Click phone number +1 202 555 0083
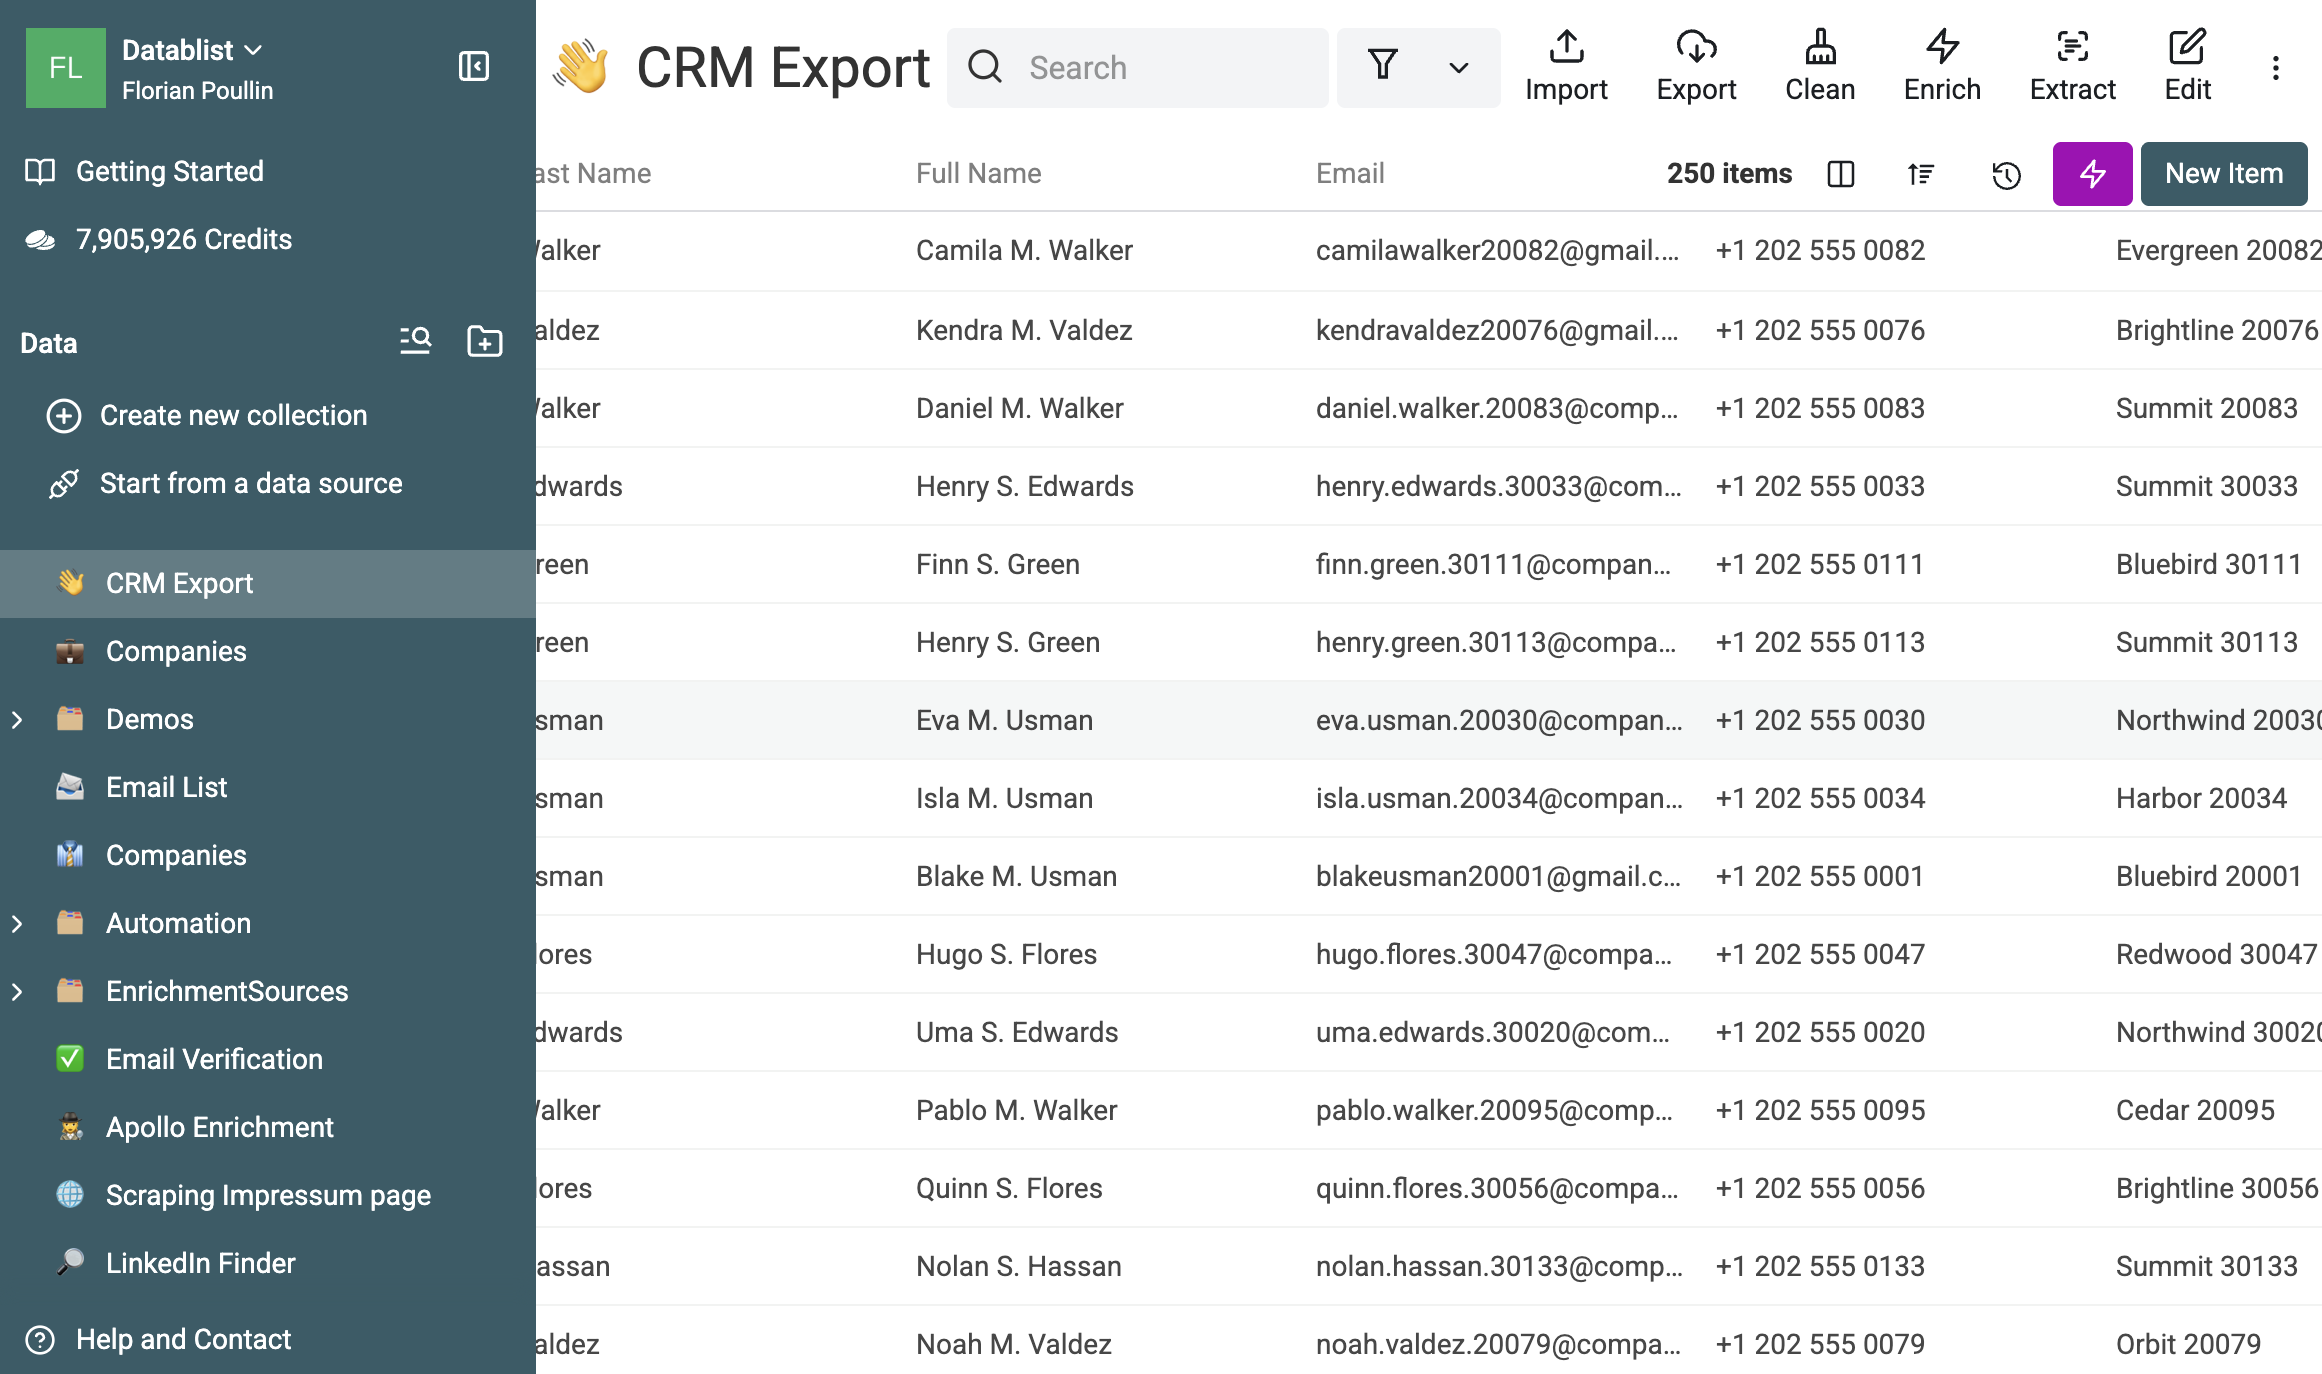Image resolution: width=2322 pixels, height=1374 pixels. (x=1820, y=408)
